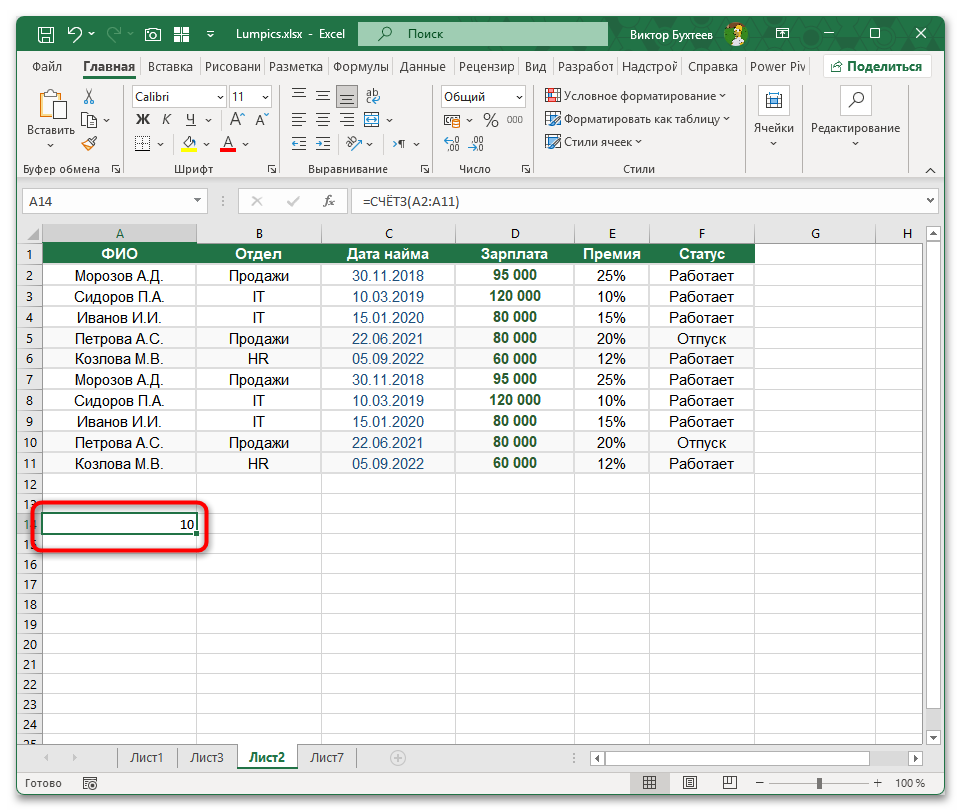Apply thousands separator 000 format
Image resolution: width=961 pixels, height=811 pixels.
pyautogui.click(x=515, y=120)
